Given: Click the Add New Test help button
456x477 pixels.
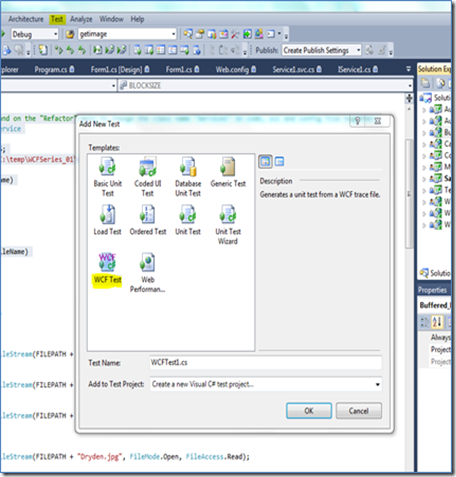Looking at the screenshot, I should (x=357, y=121).
